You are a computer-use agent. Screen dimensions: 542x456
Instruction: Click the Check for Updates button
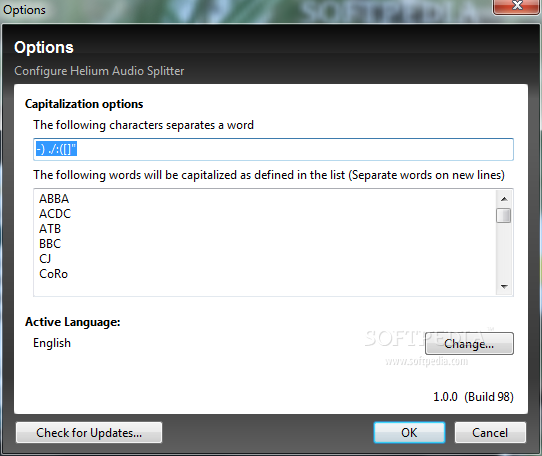click(89, 432)
